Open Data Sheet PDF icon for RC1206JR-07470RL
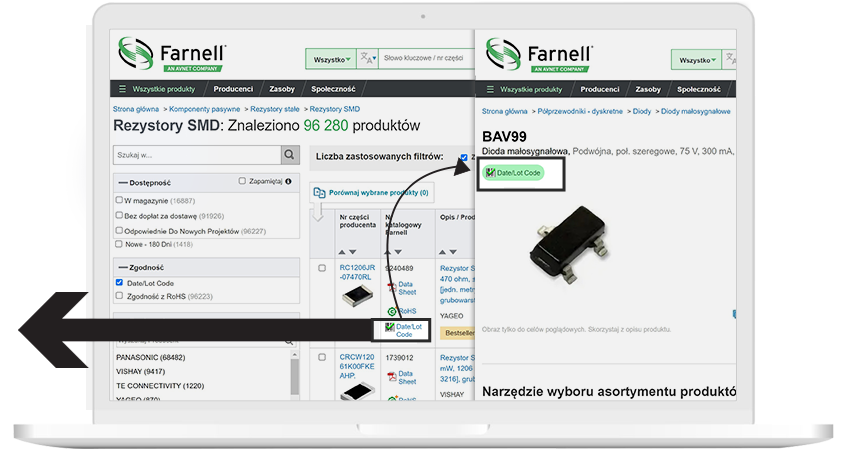Screen dimensions: 850x454 point(392,287)
